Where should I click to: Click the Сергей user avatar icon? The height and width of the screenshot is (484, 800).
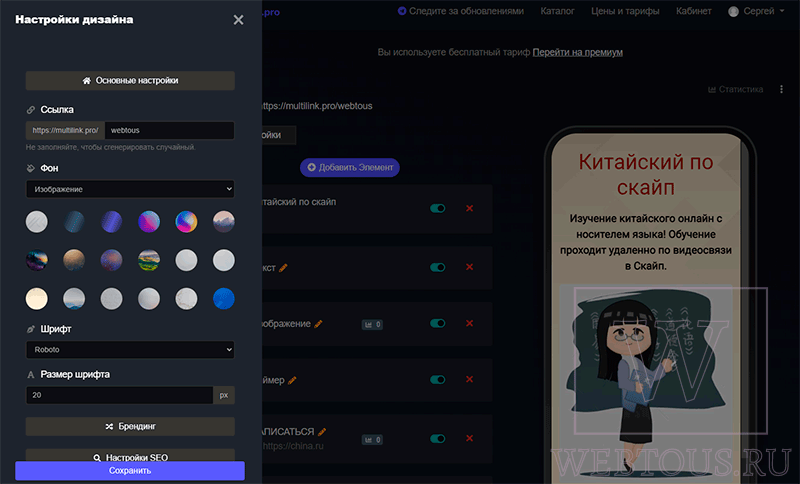734,11
